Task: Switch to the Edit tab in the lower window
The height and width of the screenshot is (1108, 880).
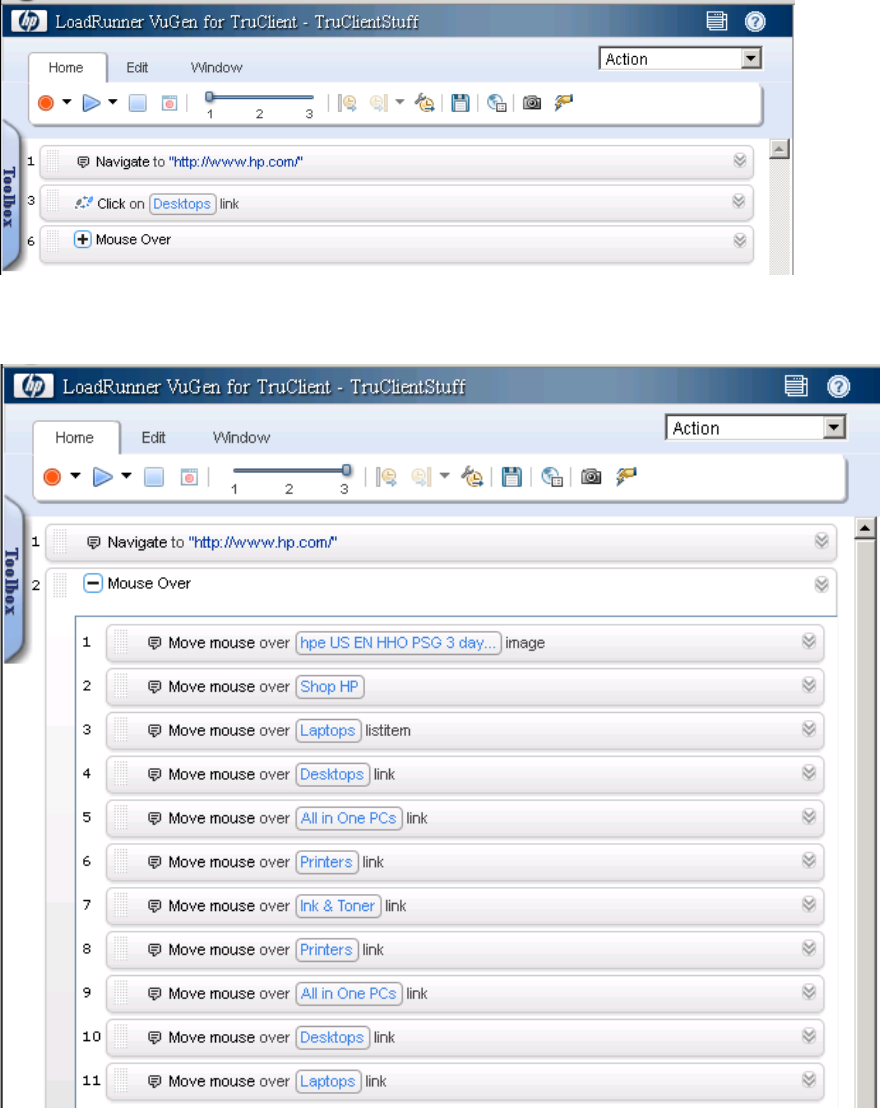Action: pos(153,437)
